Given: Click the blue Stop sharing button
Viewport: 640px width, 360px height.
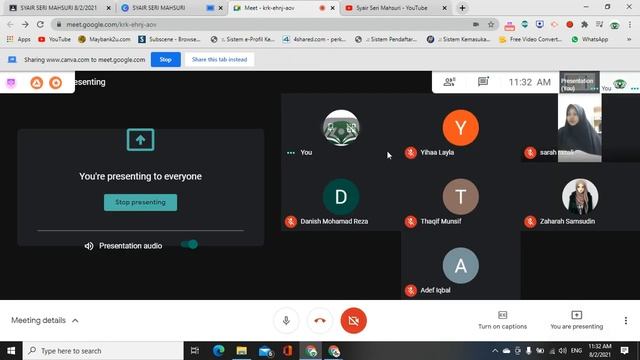Looking at the screenshot, I should pos(166,60).
